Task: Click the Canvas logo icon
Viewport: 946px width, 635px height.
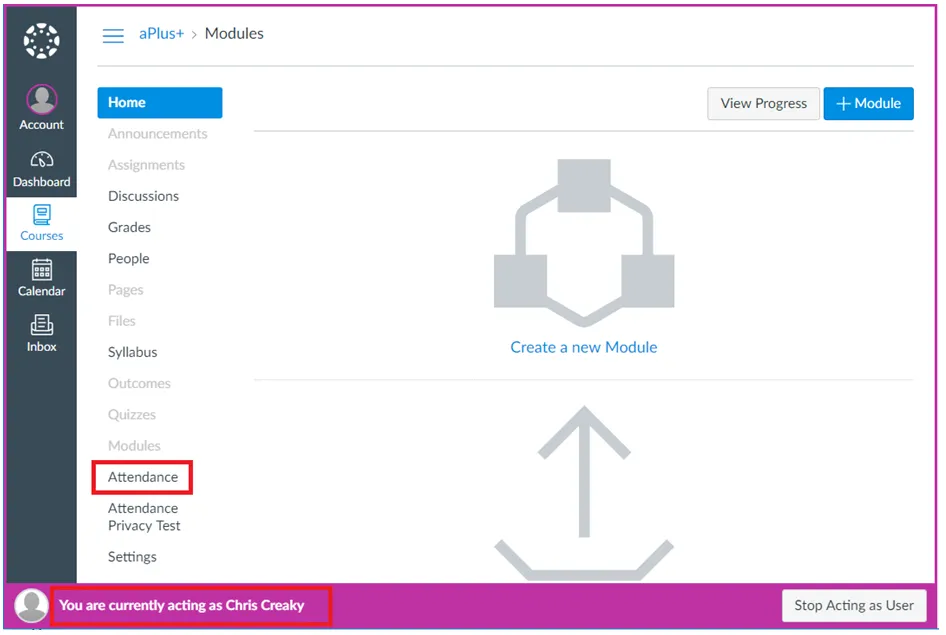Action: click(x=41, y=41)
